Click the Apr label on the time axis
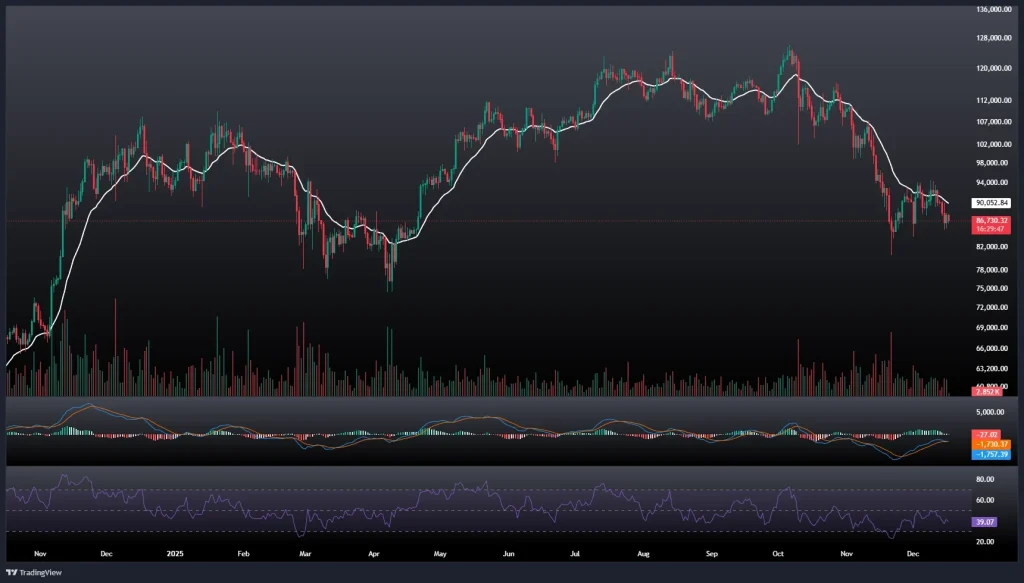The height and width of the screenshot is (583, 1024). (374, 552)
